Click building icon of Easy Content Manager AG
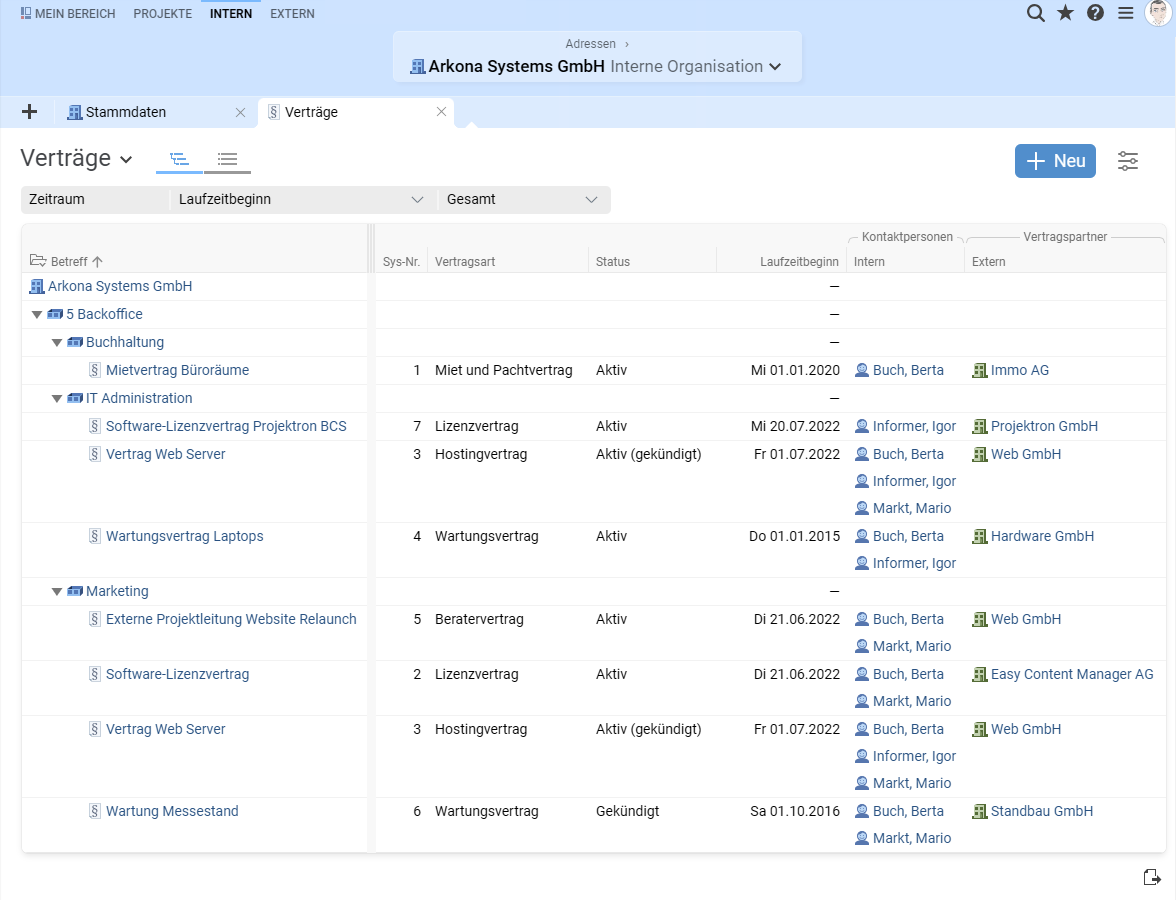 [x=980, y=674]
